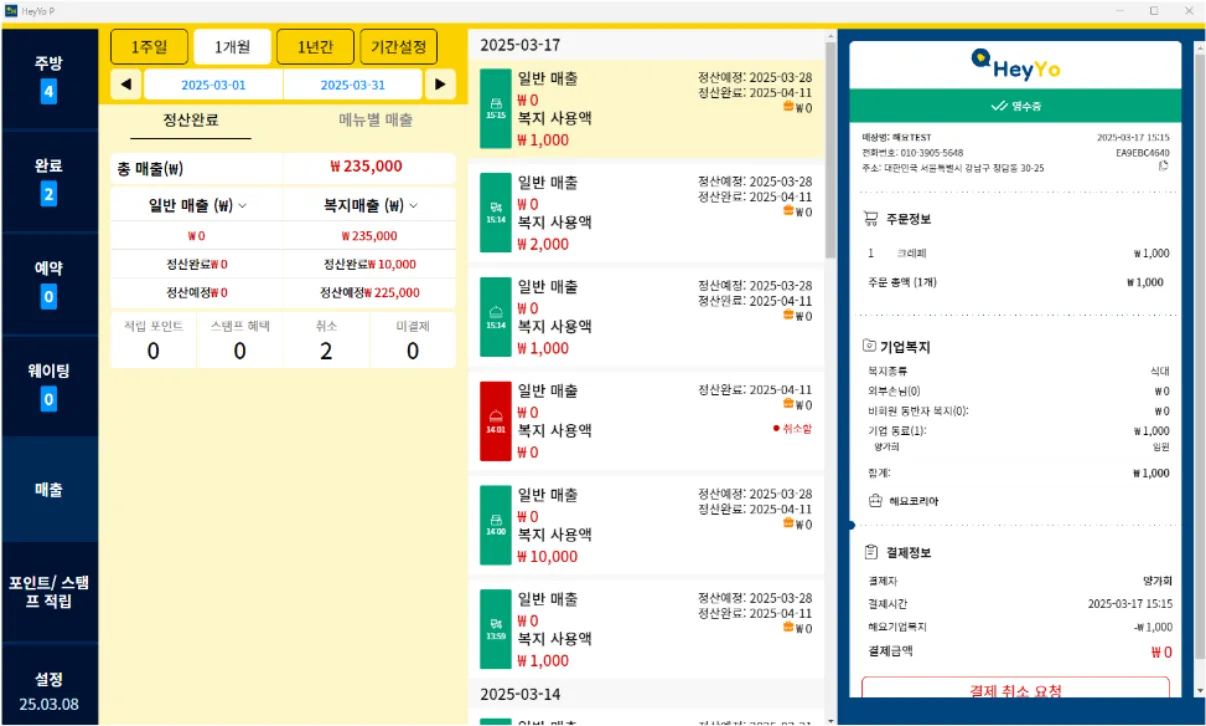Click the sales list vertical scrollbar

coord(830,150)
